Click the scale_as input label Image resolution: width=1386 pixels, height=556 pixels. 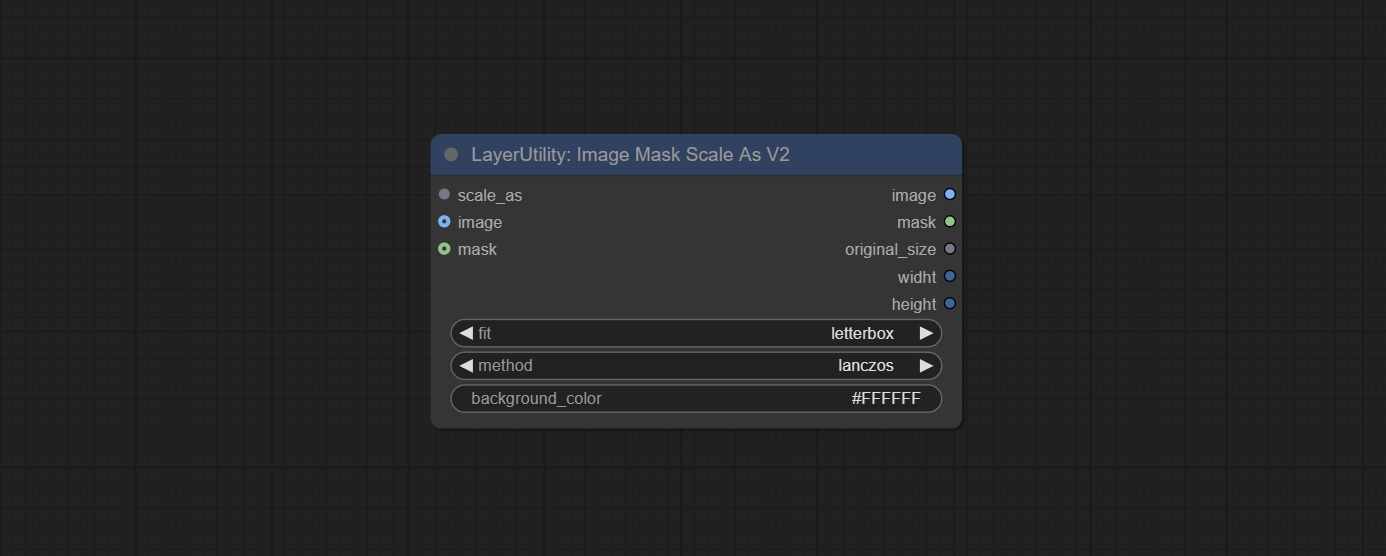(x=490, y=195)
